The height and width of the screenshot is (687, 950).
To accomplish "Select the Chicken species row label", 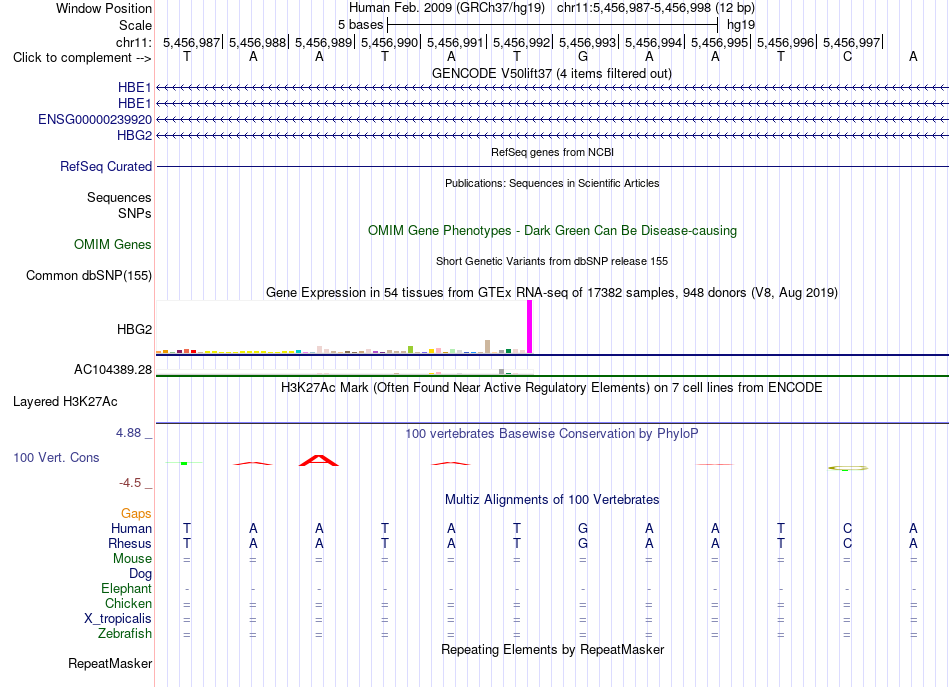I will pos(128,603).
